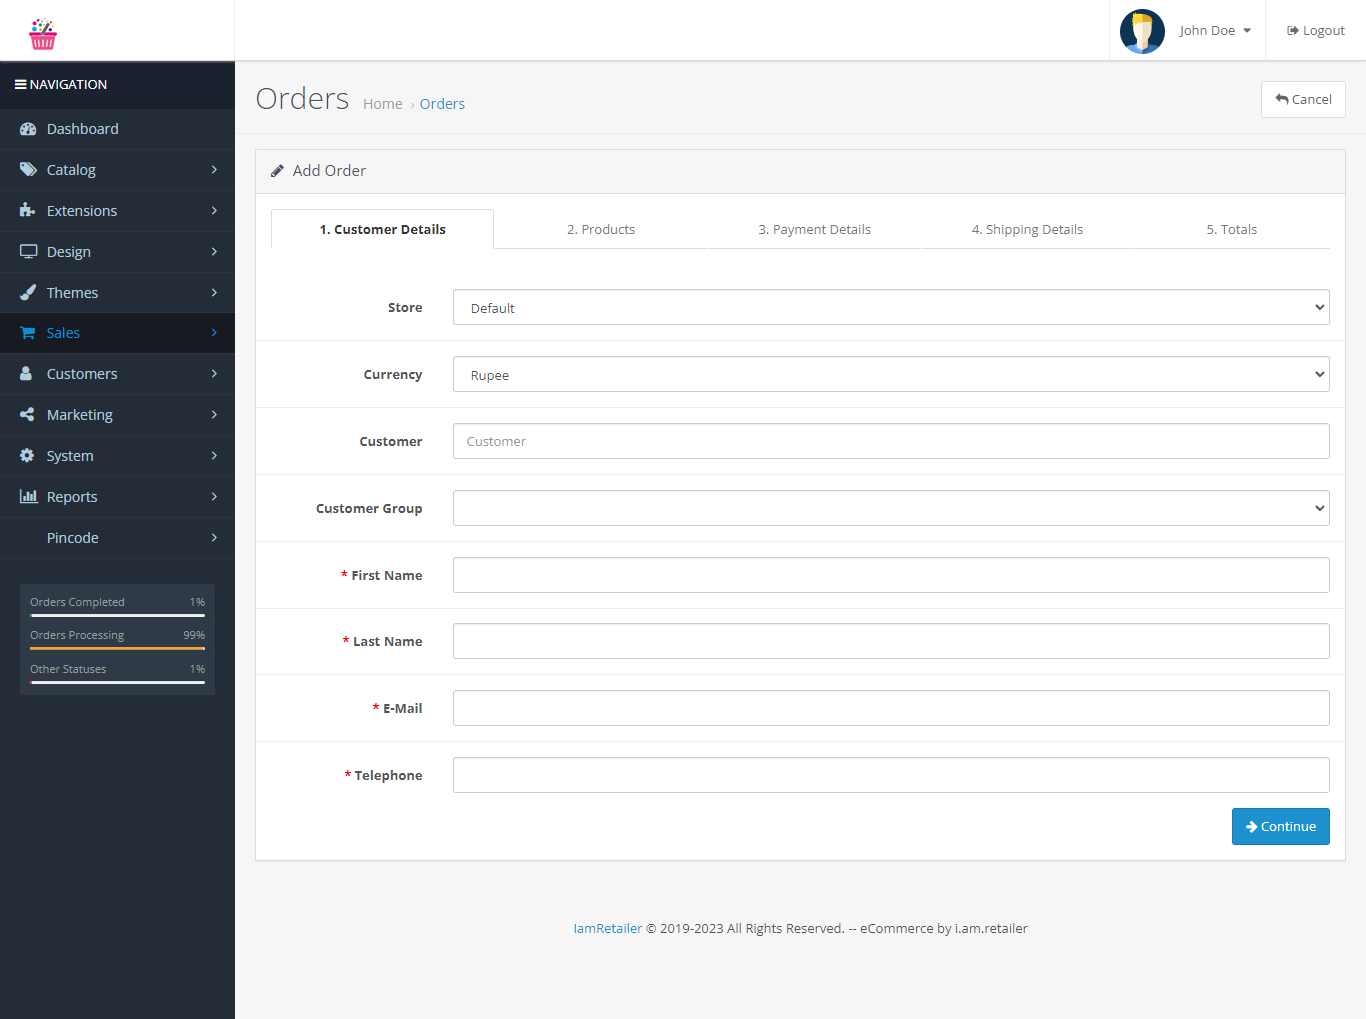This screenshot has width=1366, height=1019.
Task: Click the Catalog tags icon
Action: coord(28,170)
